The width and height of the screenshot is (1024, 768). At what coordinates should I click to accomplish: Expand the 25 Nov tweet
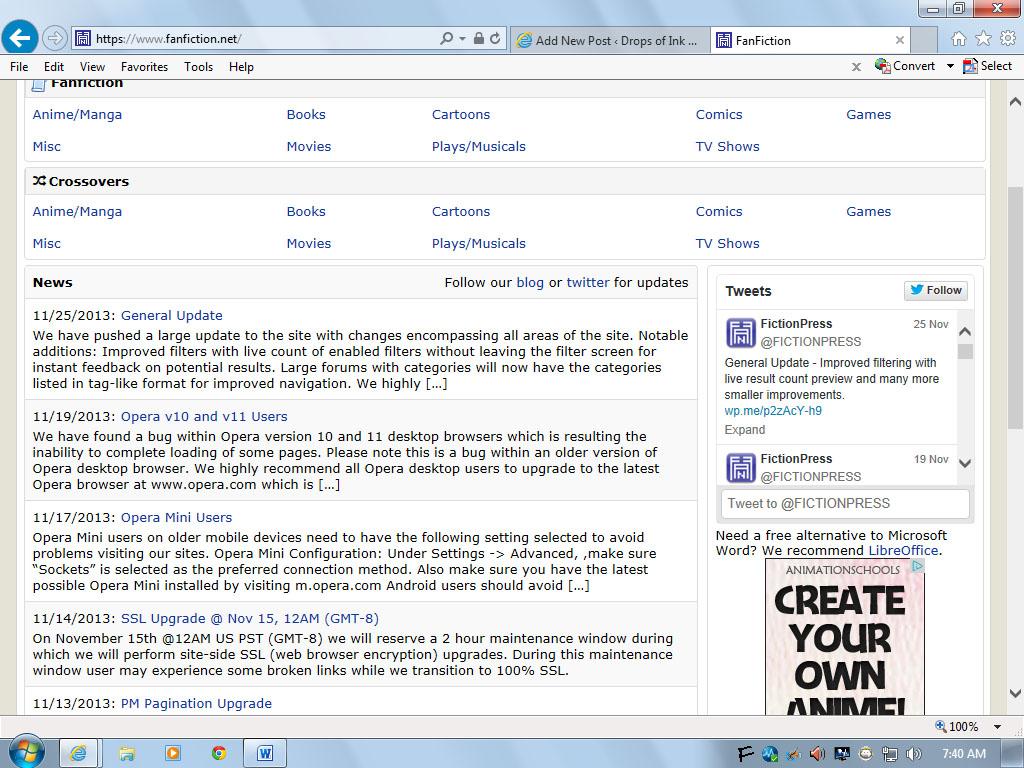pyautogui.click(x=744, y=430)
